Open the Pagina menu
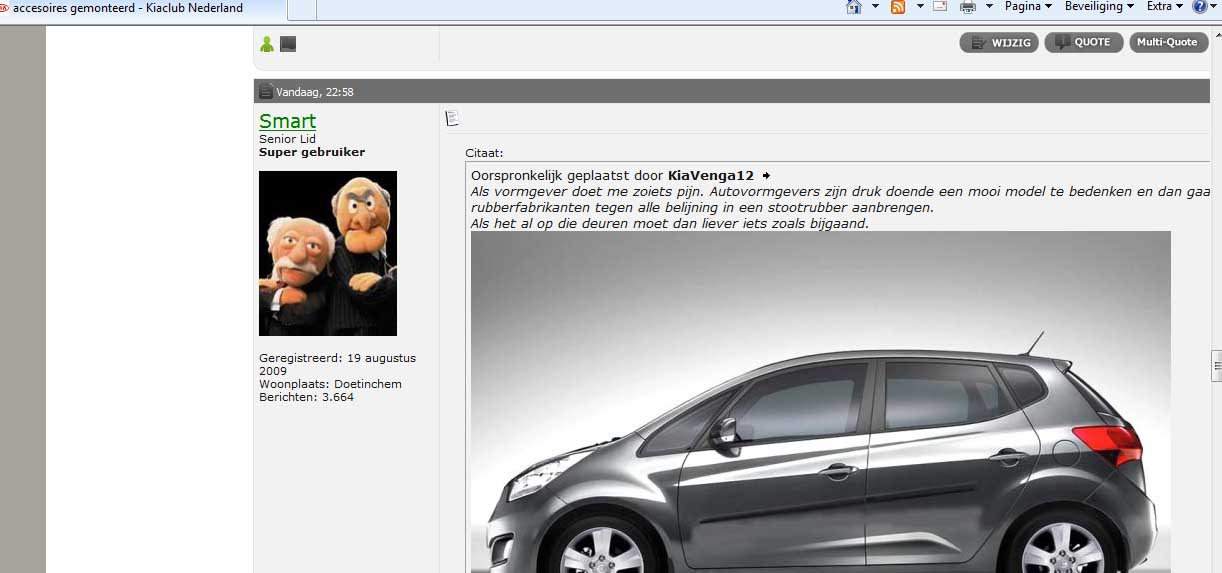 pyautogui.click(x=1028, y=7)
